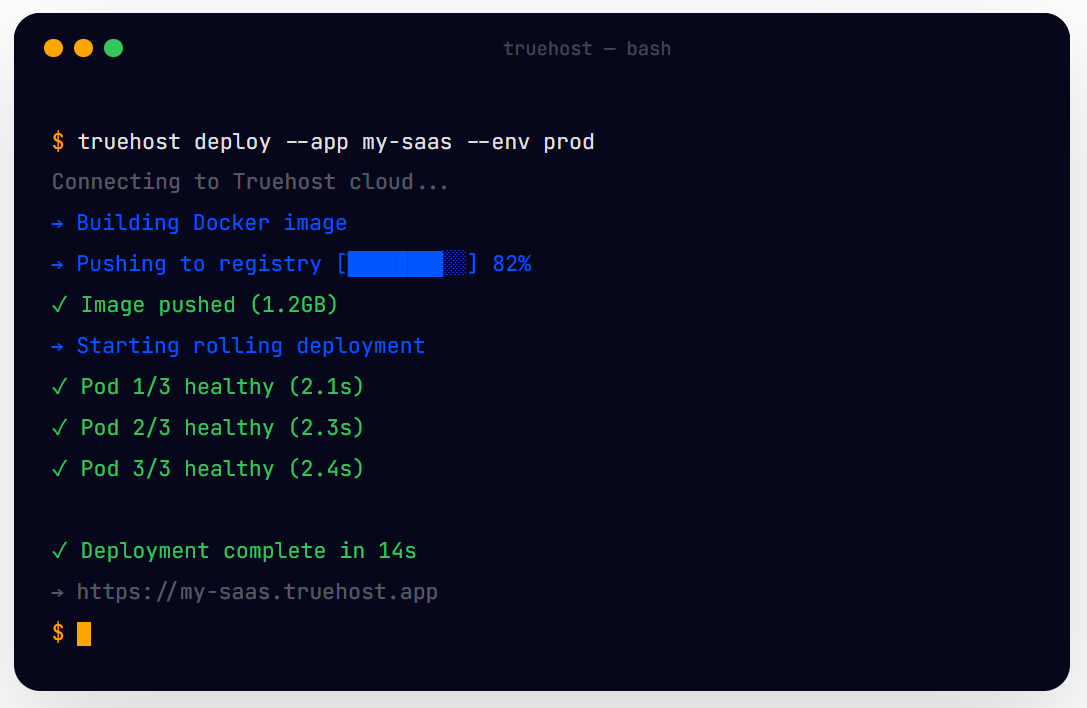
Task: Click the checkmark beside Deployment complete in 14s
Action: (x=60, y=550)
